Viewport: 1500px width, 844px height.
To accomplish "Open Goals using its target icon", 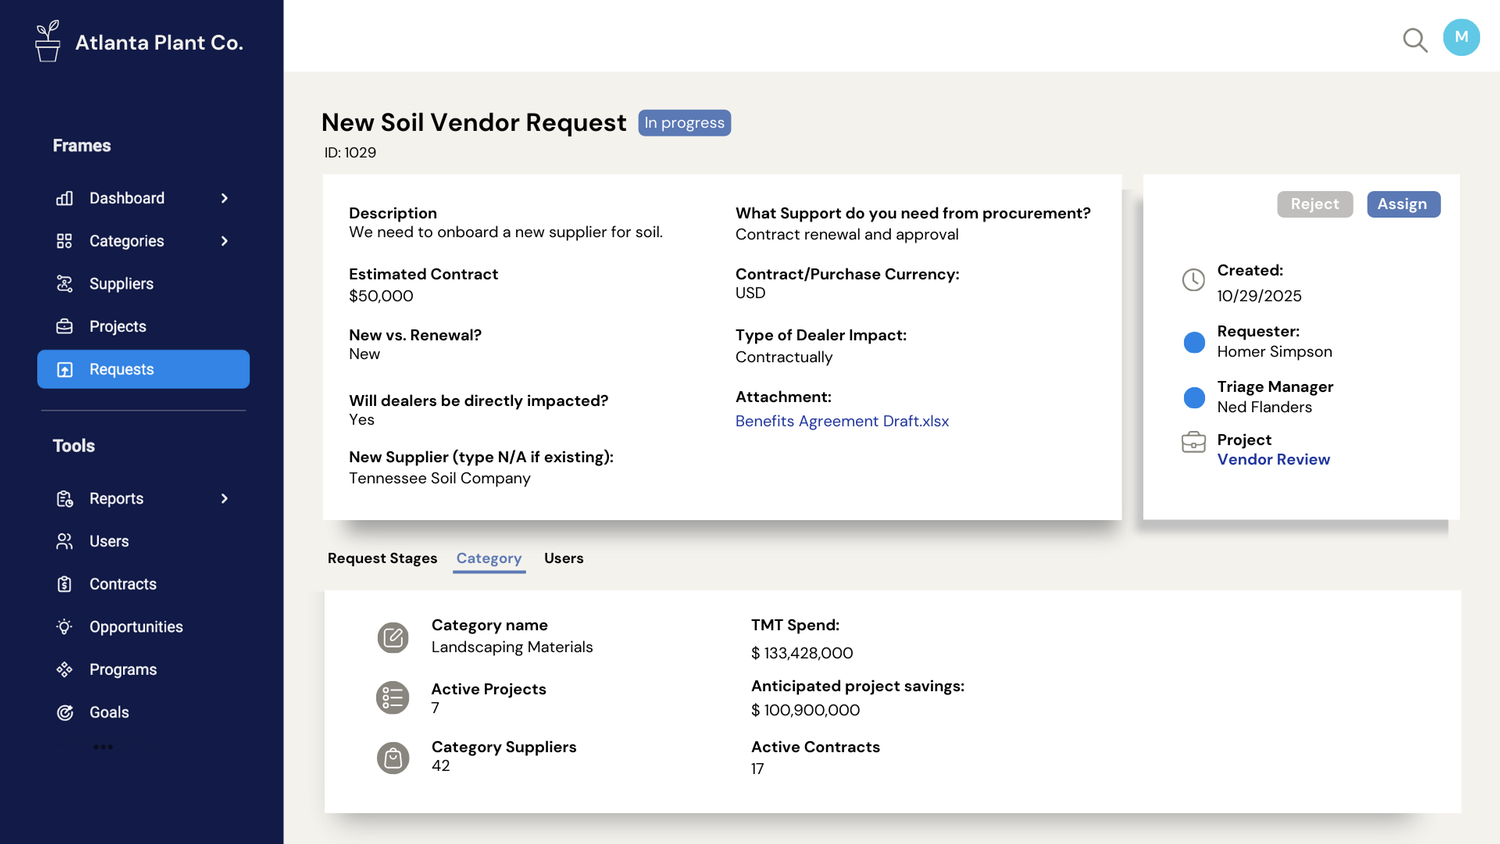I will point(64,712).
